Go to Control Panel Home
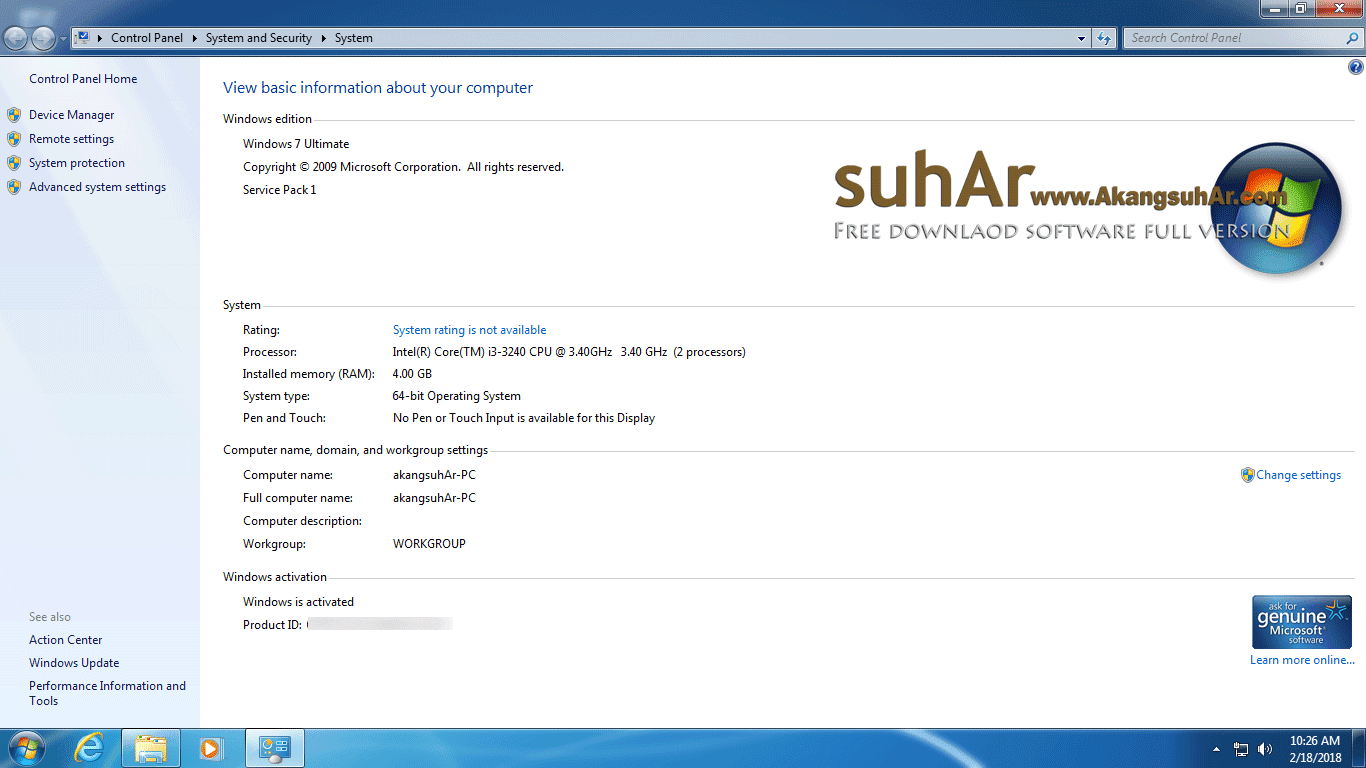1366x768 pixels. 83,79
